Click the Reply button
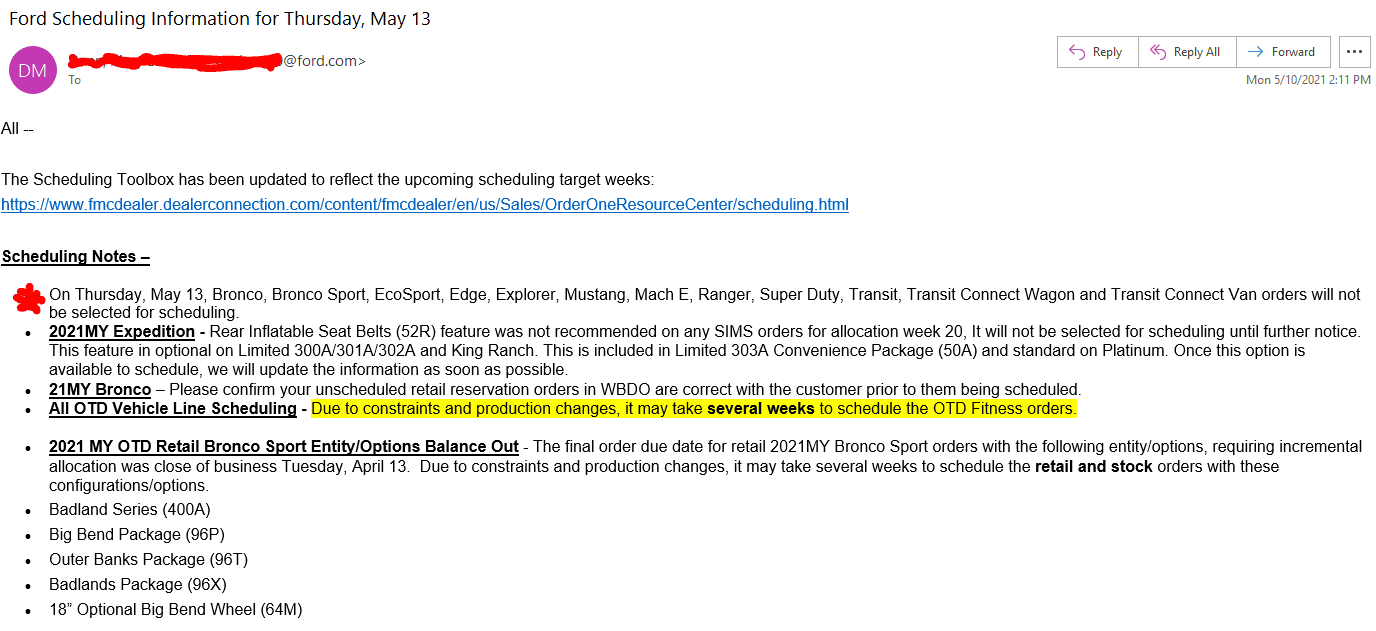This screenshot has width=1376, height=631. coord(1097,52)
